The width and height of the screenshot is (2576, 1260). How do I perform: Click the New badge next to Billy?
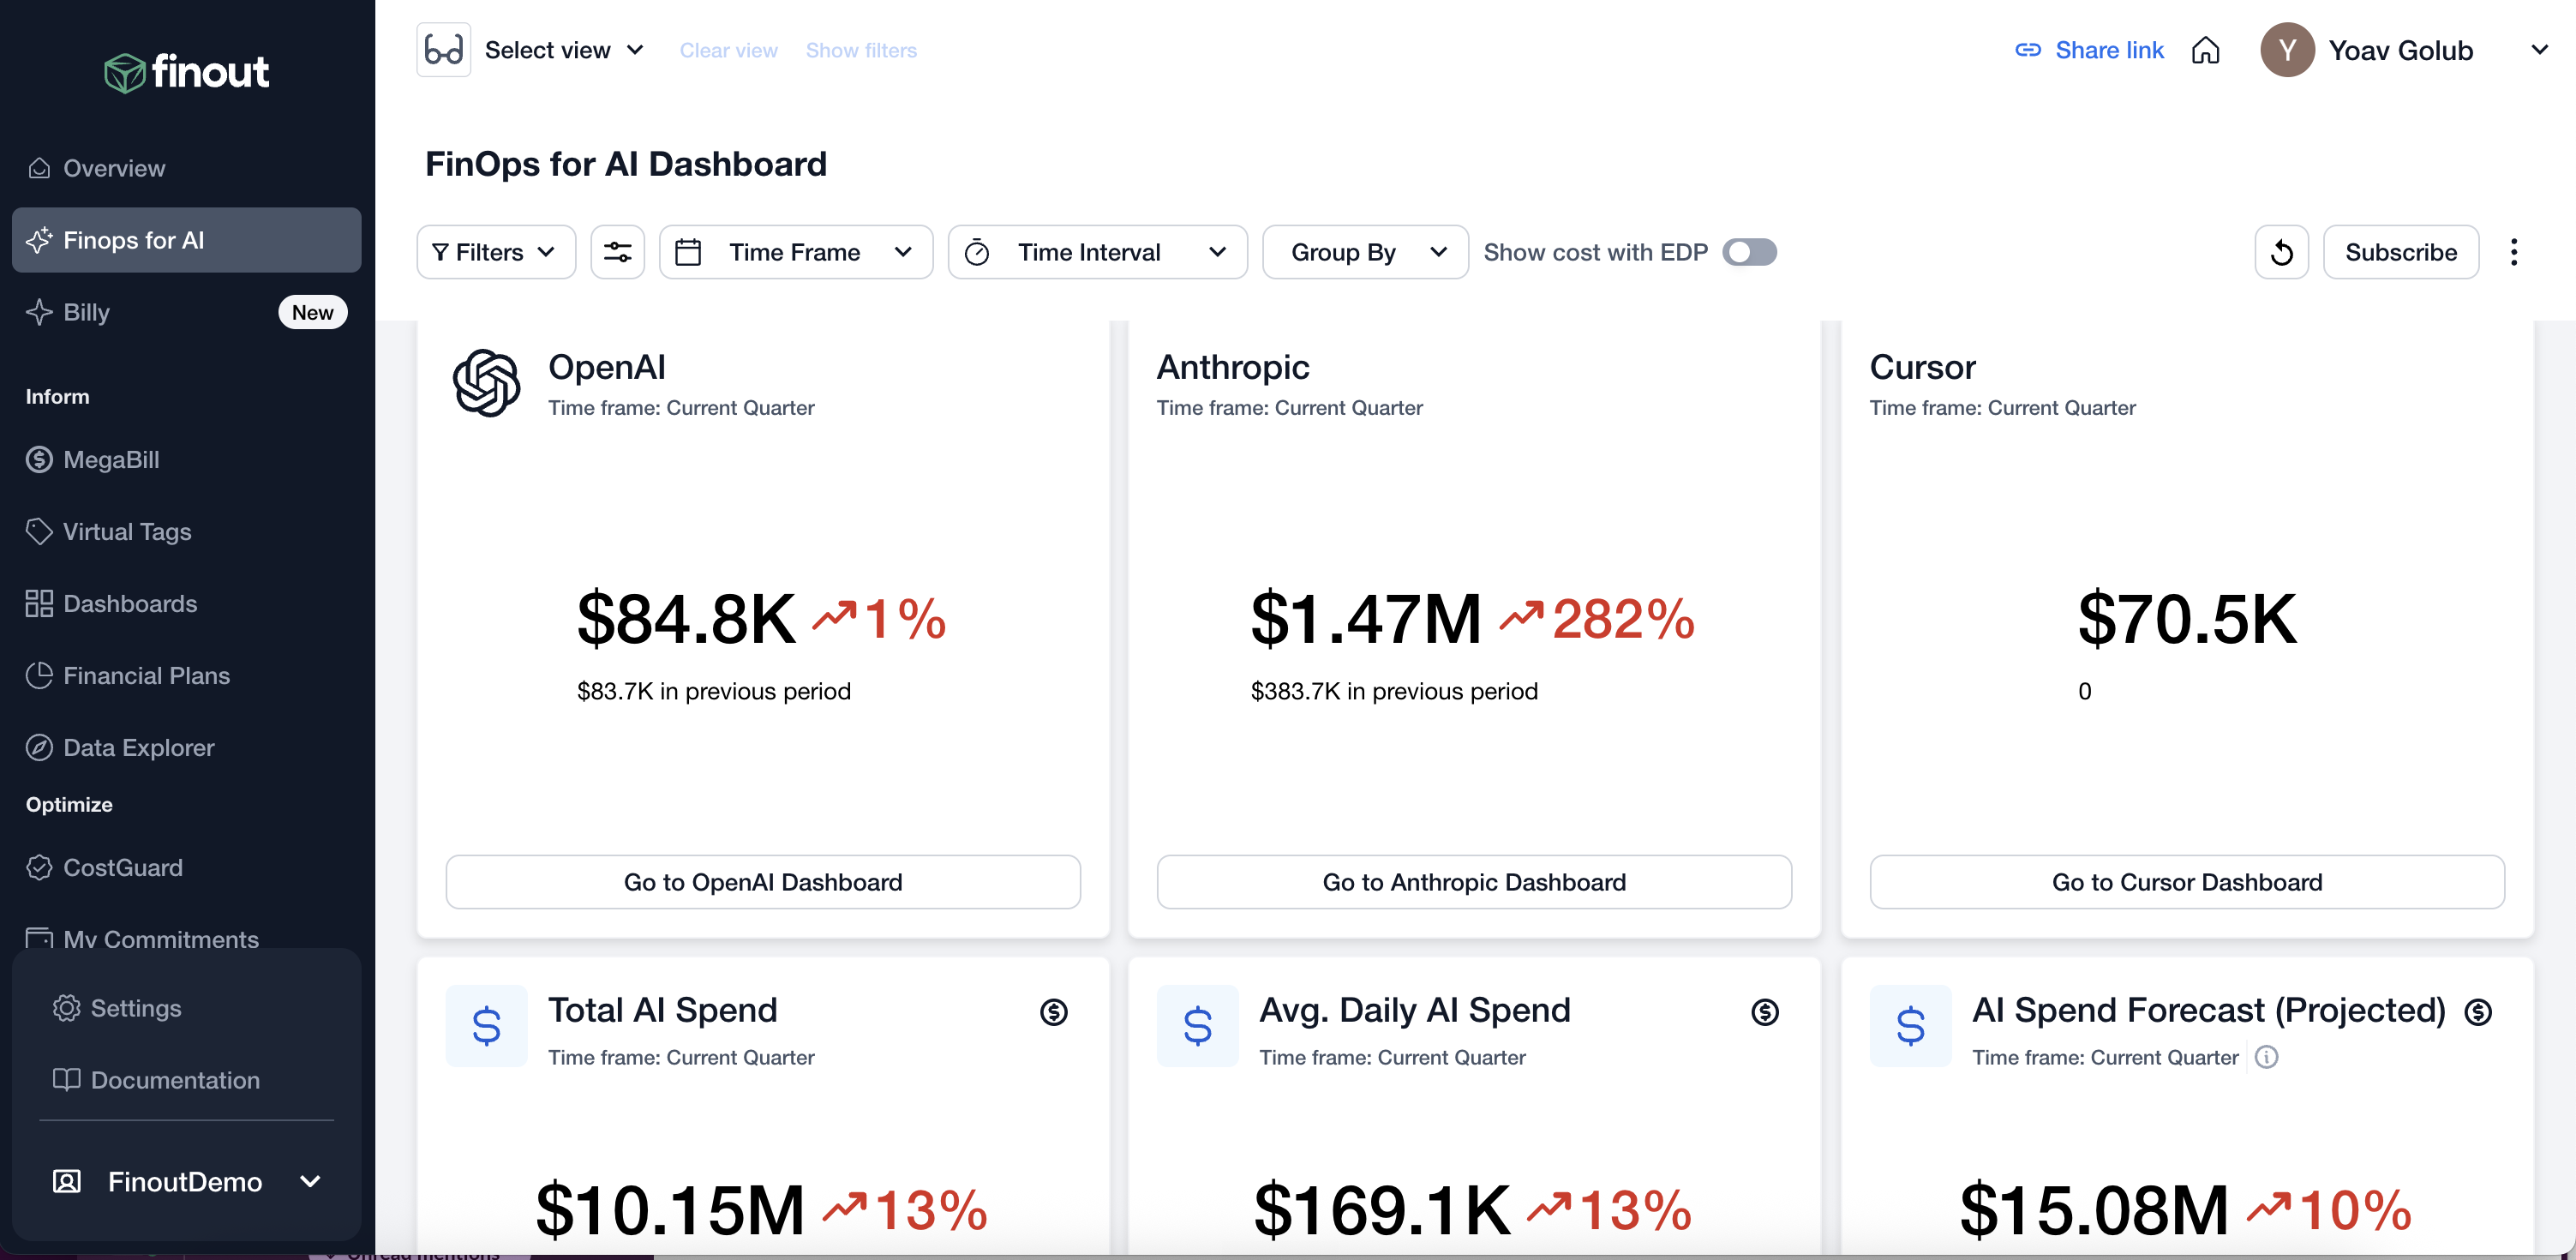point(313,312)
